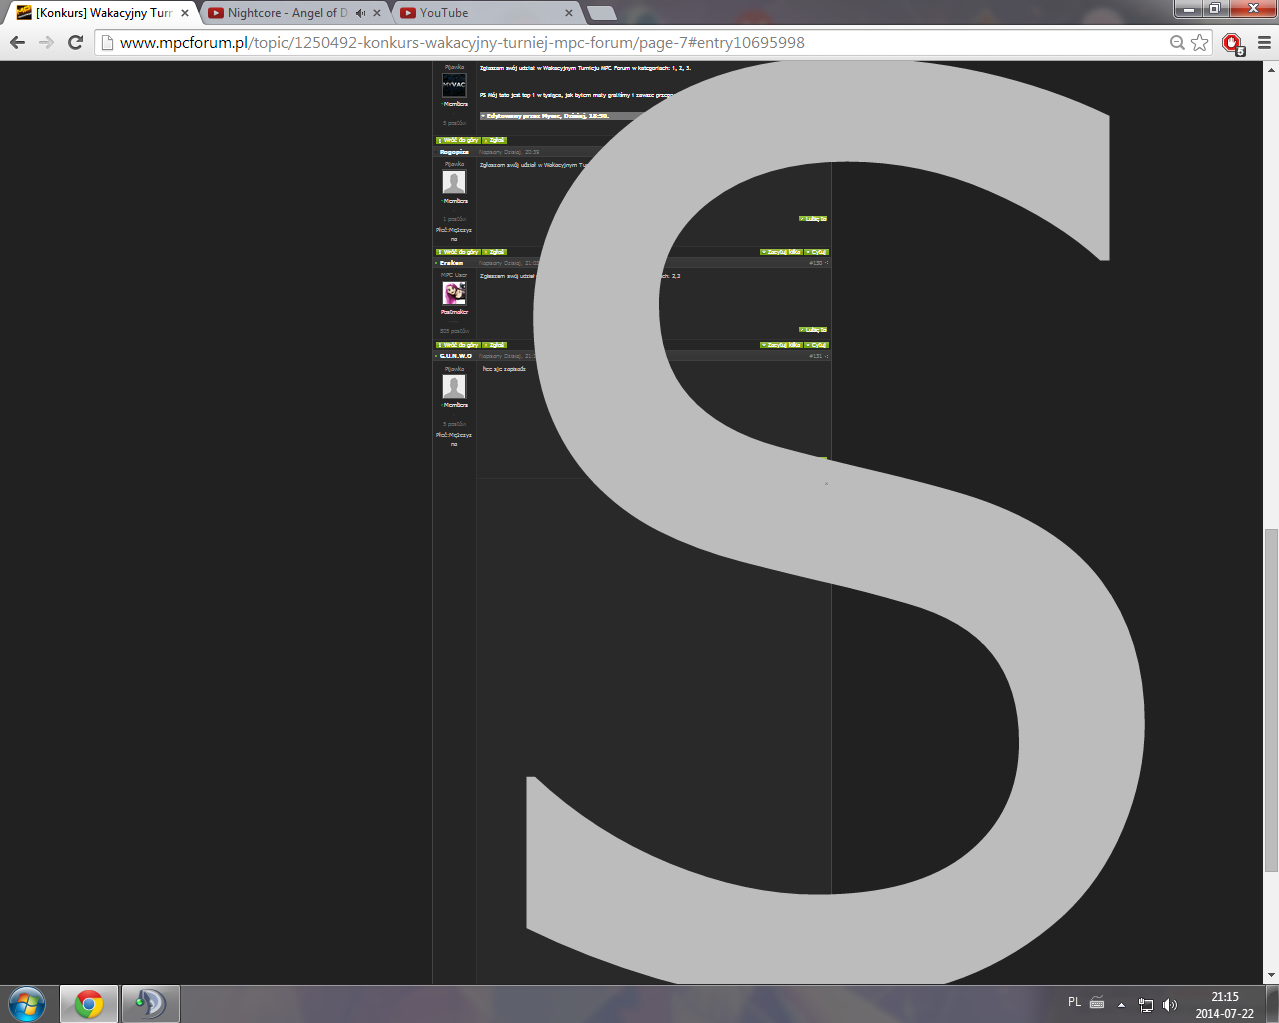Open a new tab
Image resolution: width=1279 pixels, height=1023 pixels.
tap(602, 13)
